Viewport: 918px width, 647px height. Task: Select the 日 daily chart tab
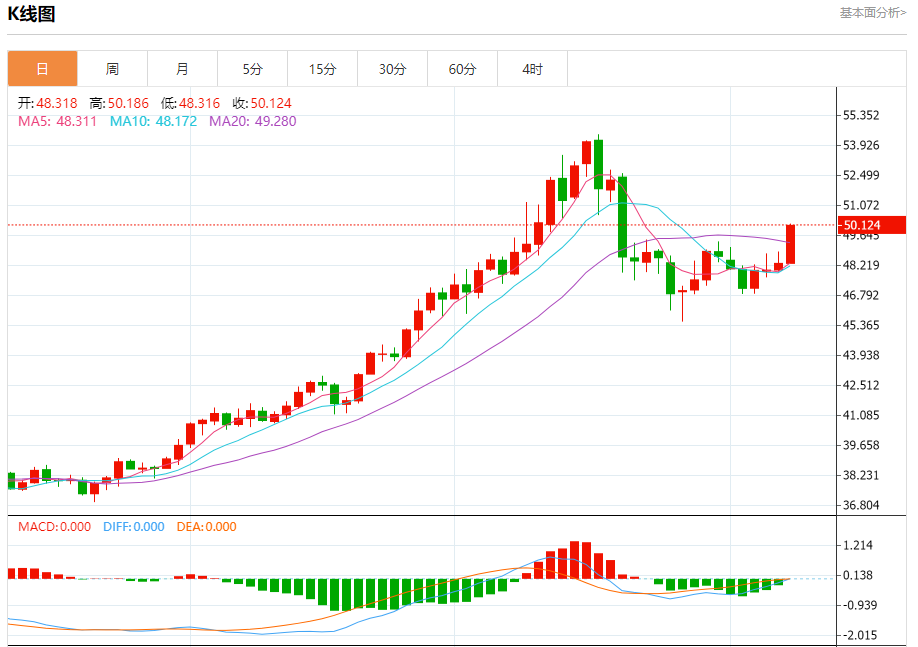(42, 69)
